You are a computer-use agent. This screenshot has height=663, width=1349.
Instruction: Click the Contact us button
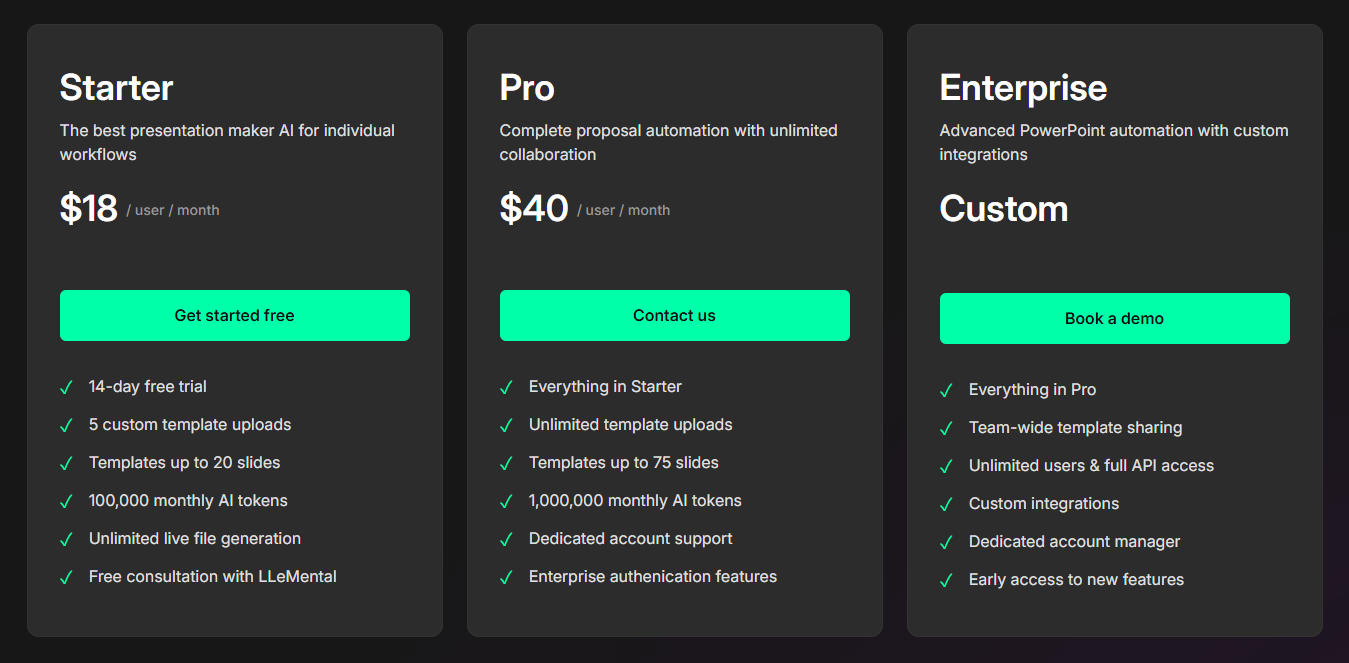click(674, 315)
